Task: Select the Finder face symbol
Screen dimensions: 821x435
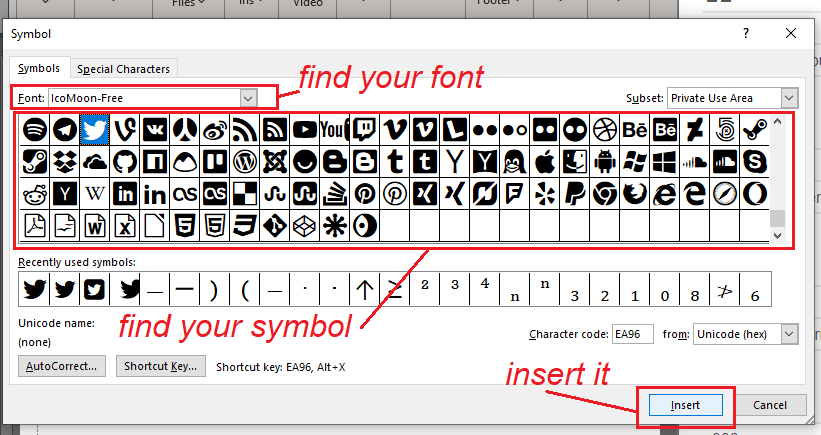Action: (575, 162)
